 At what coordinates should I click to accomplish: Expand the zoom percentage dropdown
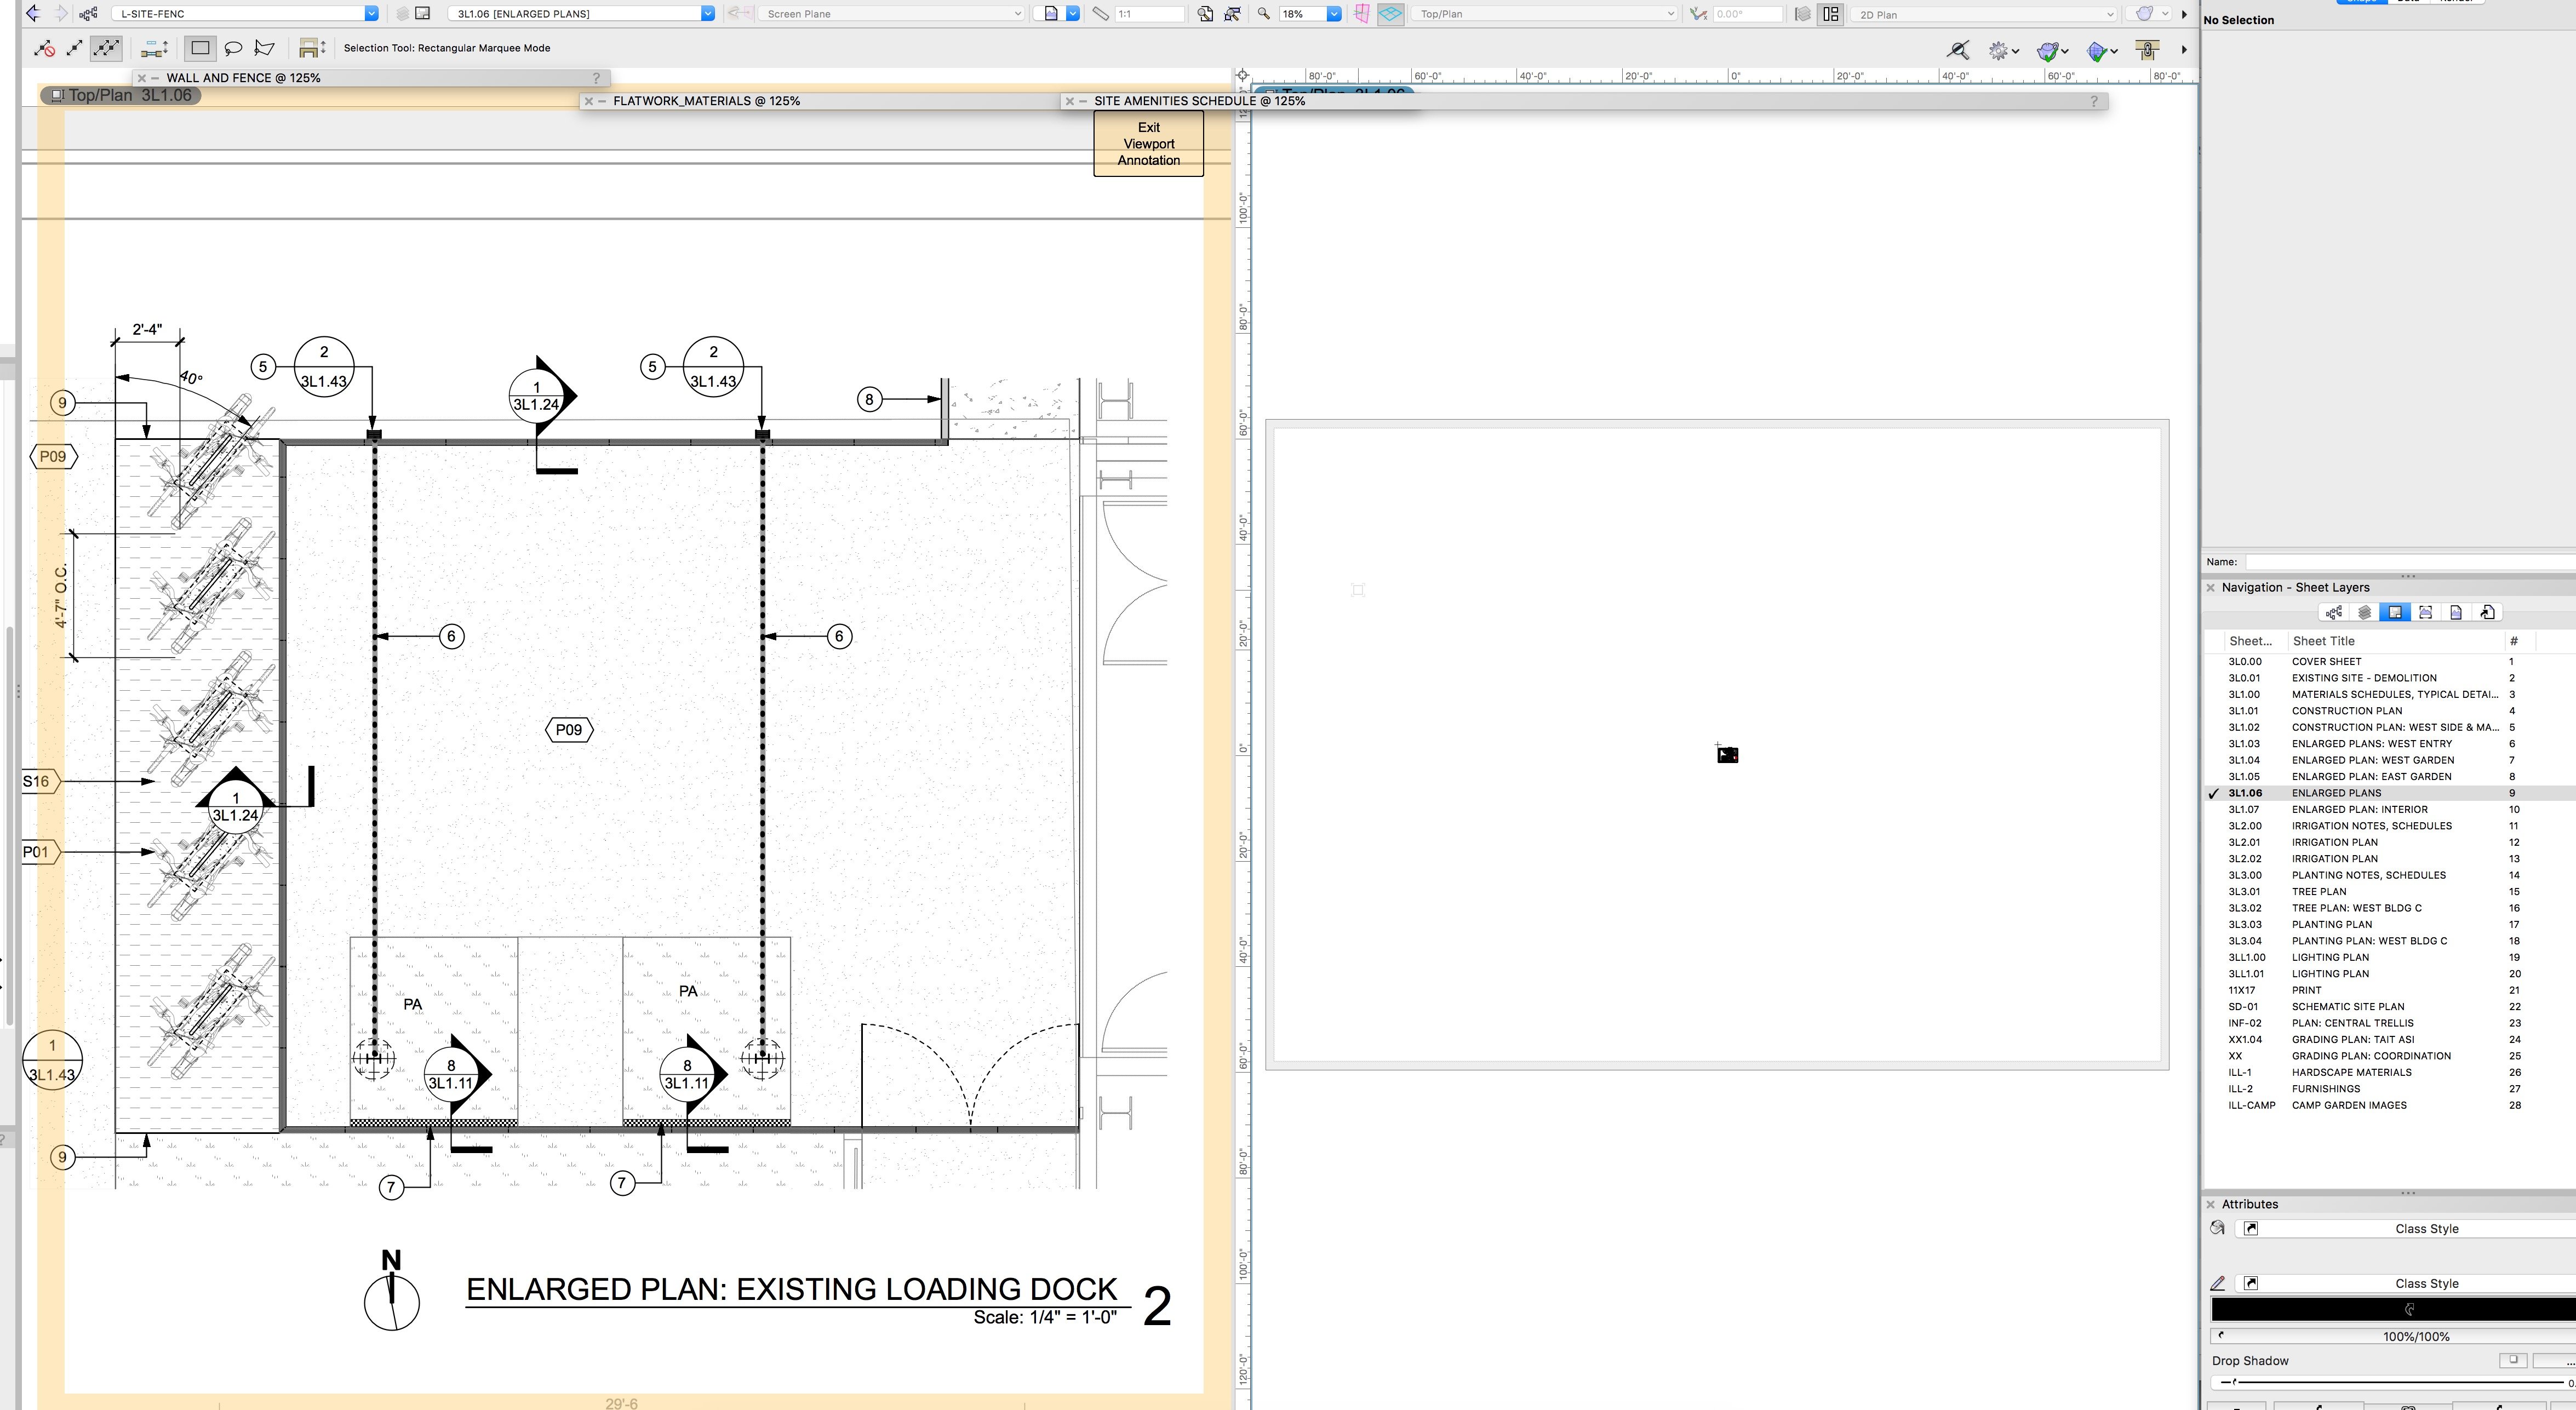point(1333,14)
